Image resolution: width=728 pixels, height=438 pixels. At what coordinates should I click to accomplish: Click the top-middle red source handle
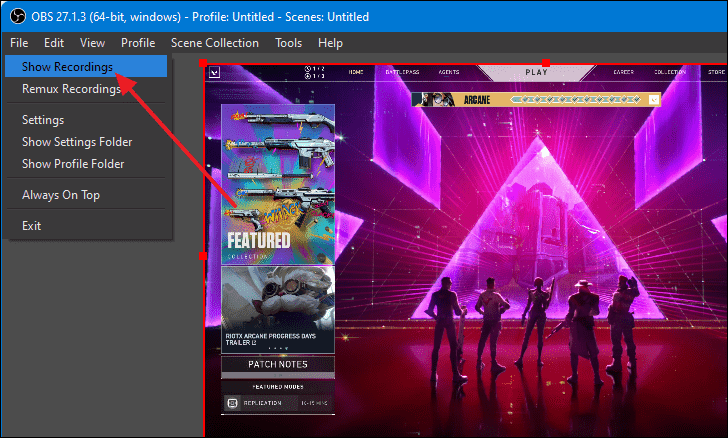pyautogui.click(x=546, y=63)
